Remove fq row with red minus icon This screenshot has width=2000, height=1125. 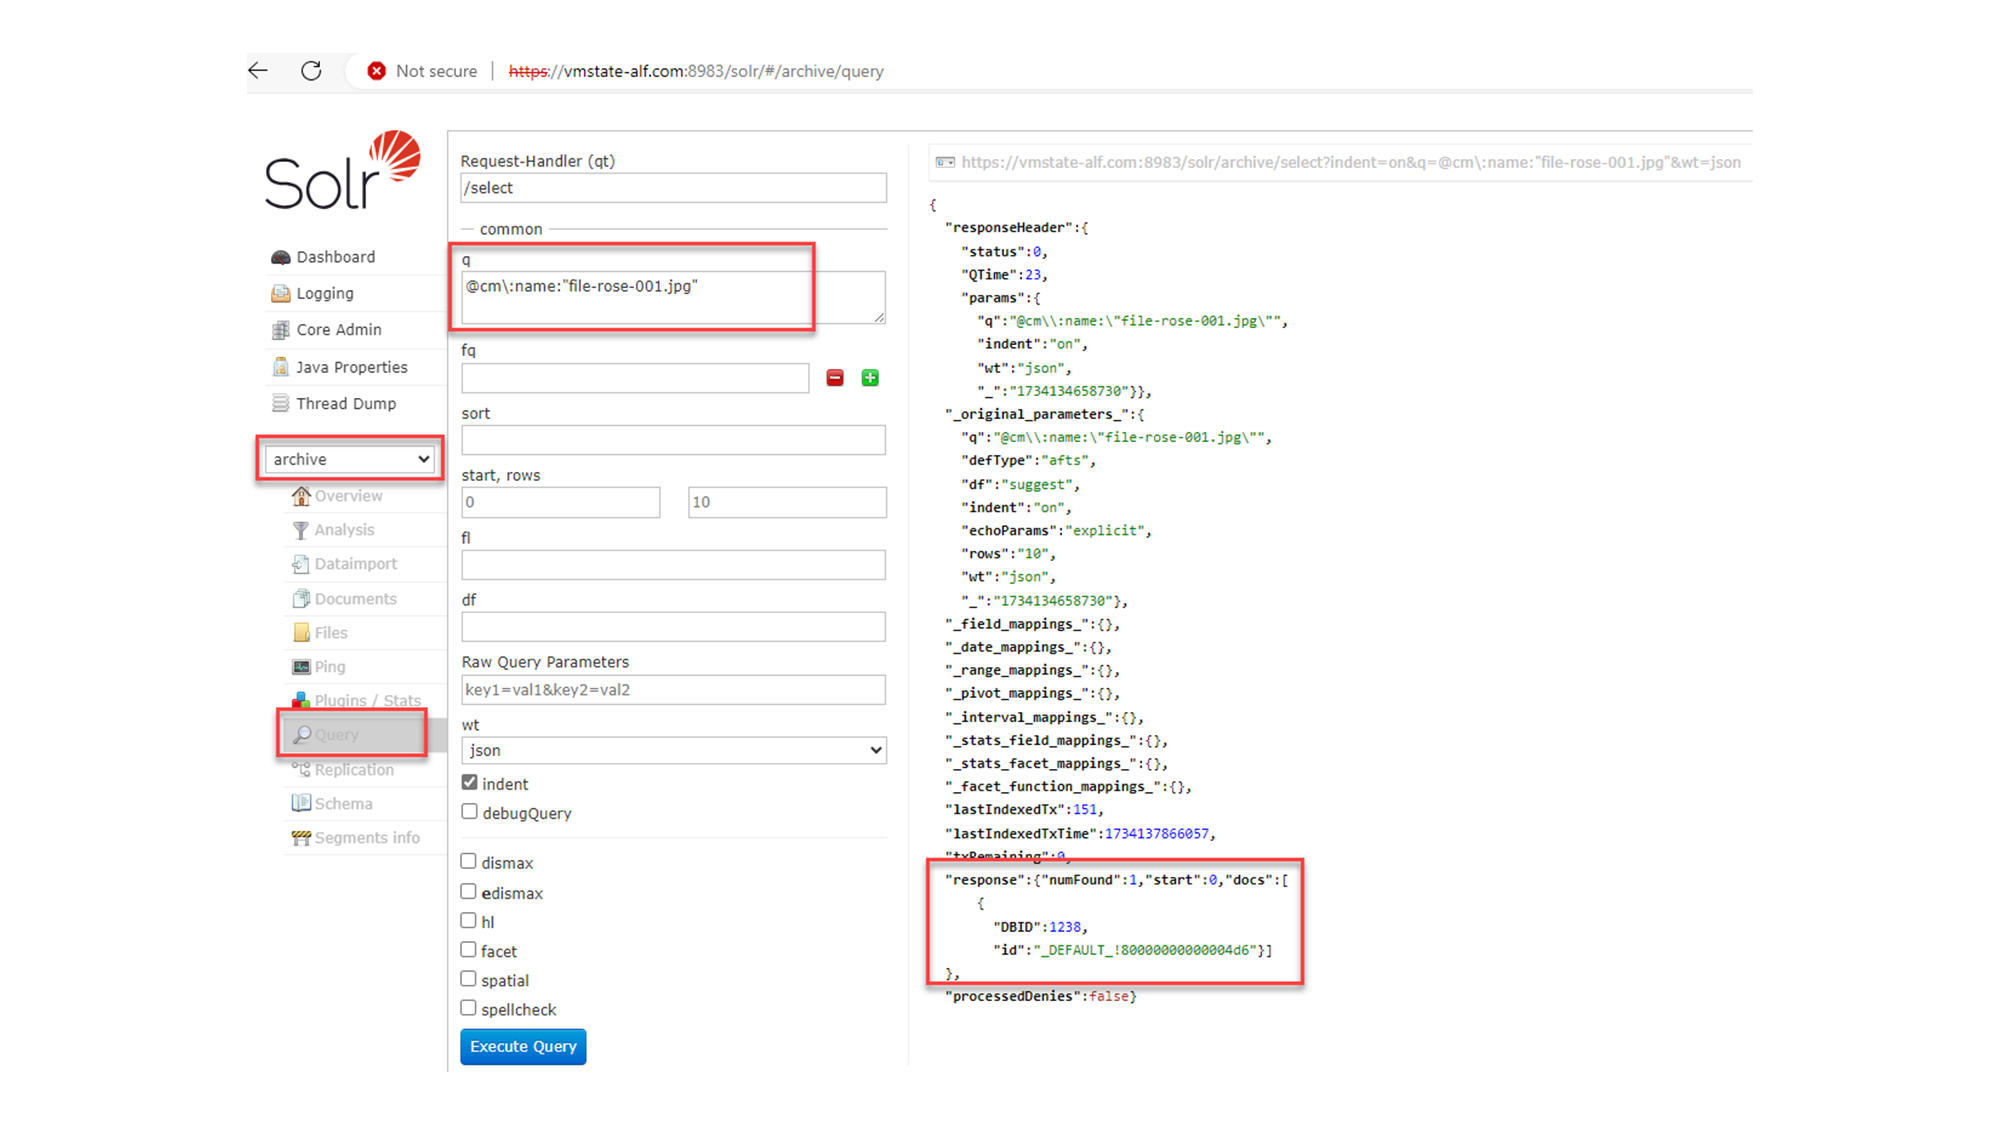click(x=835, y=378)
